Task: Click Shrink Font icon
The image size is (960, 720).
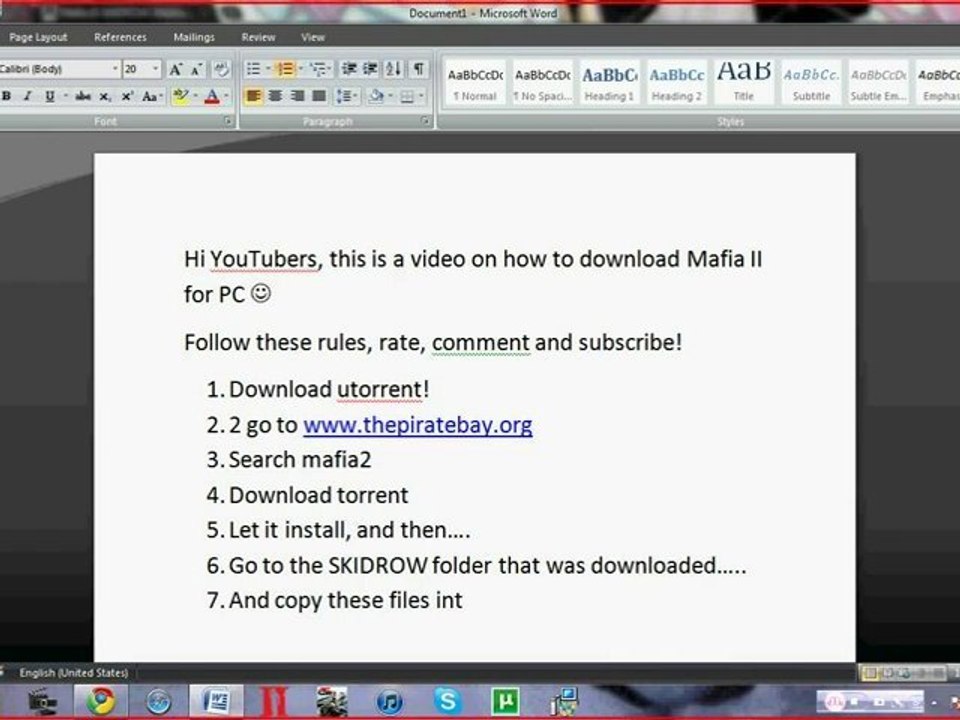Action: (197, 69)
